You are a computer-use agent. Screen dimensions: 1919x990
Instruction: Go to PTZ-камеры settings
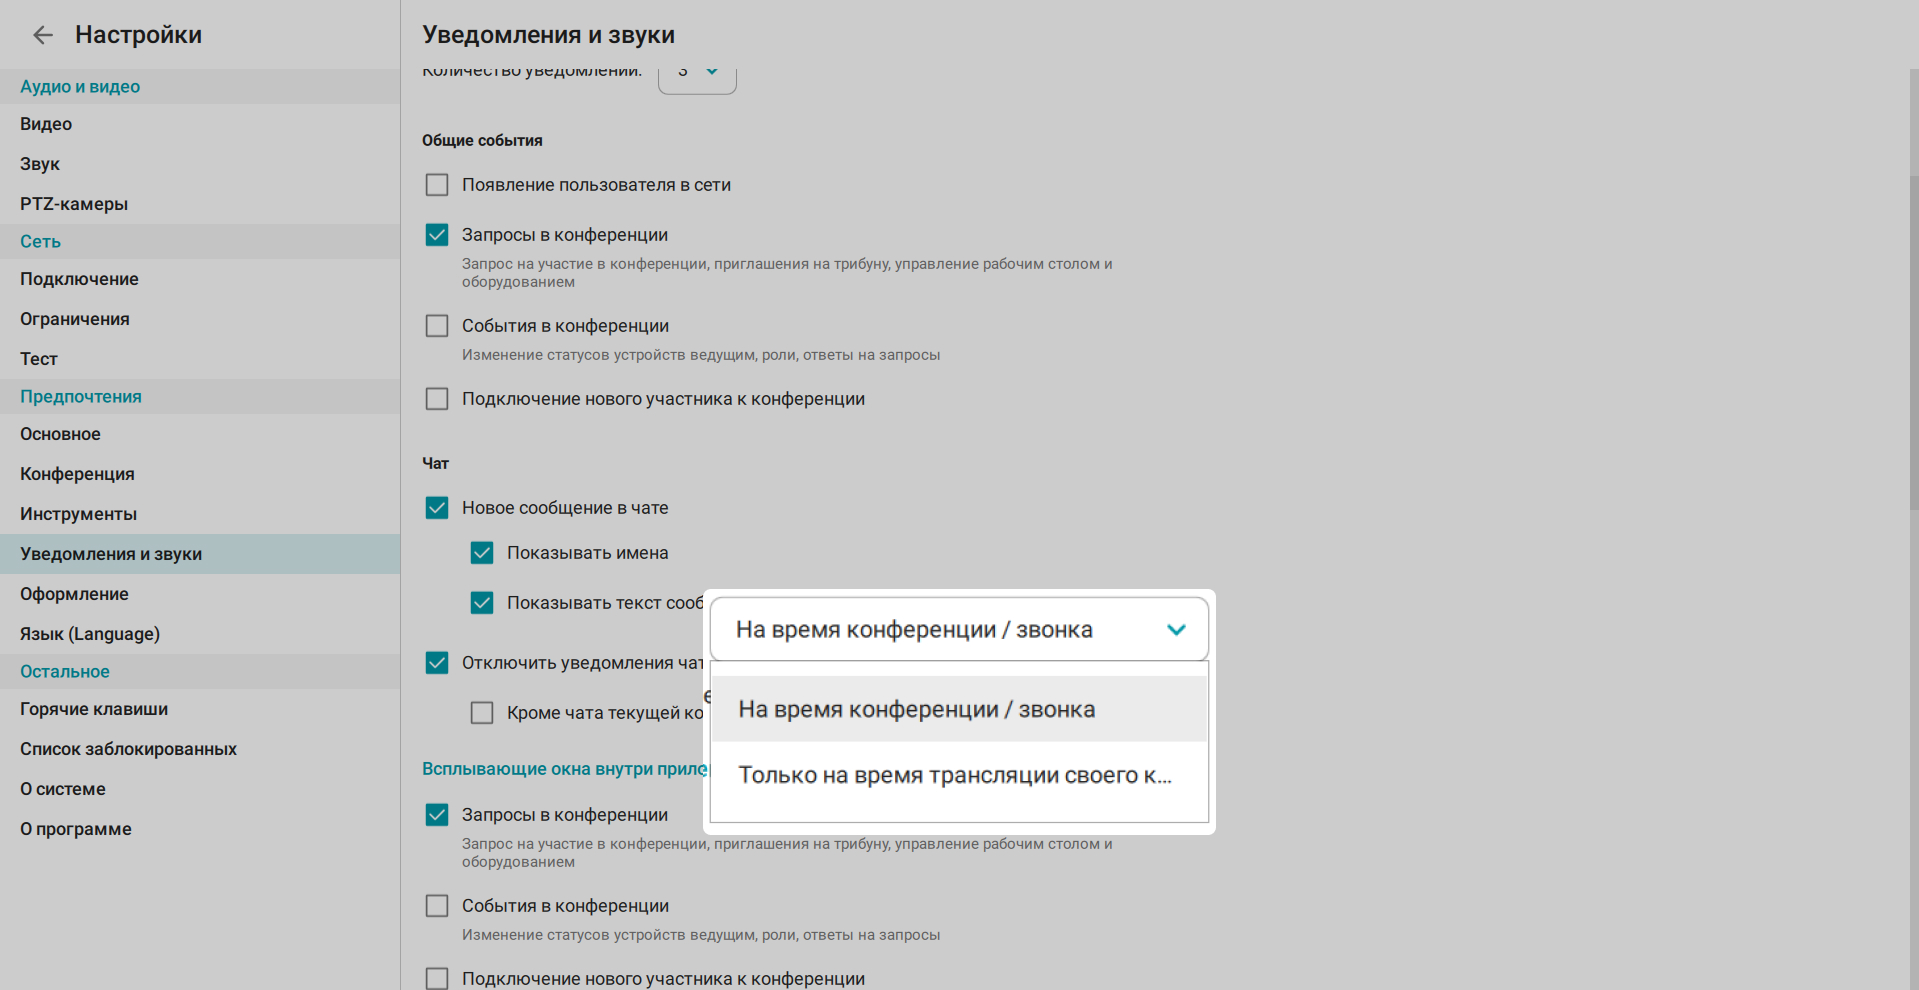(x=74, y=204)
